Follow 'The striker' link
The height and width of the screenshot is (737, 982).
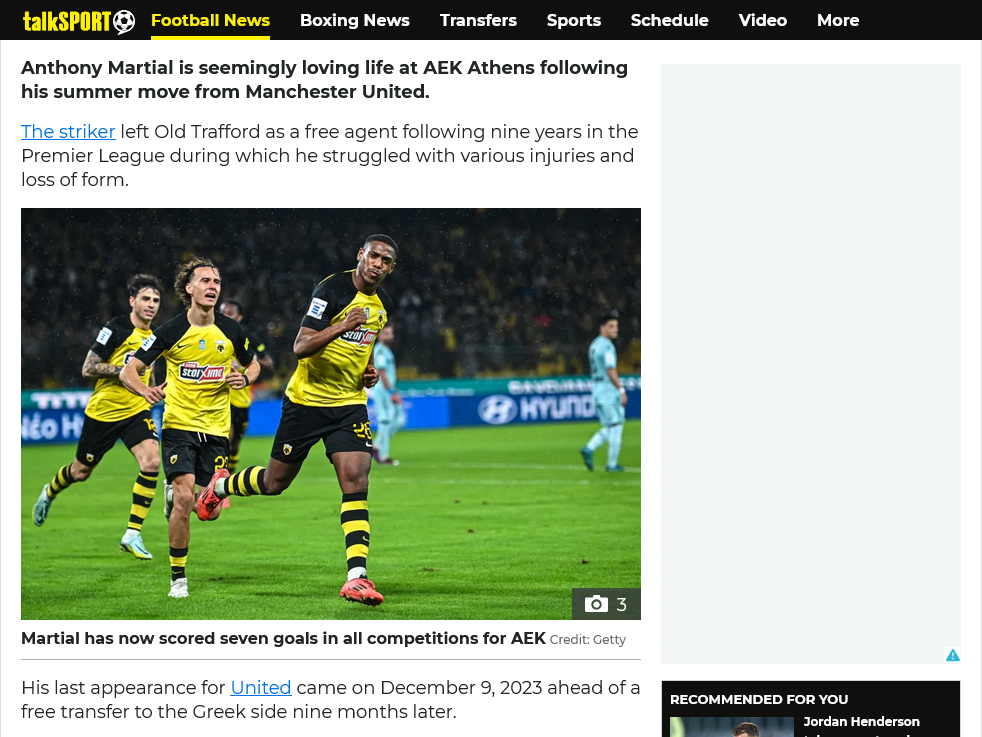coord(68,131)
